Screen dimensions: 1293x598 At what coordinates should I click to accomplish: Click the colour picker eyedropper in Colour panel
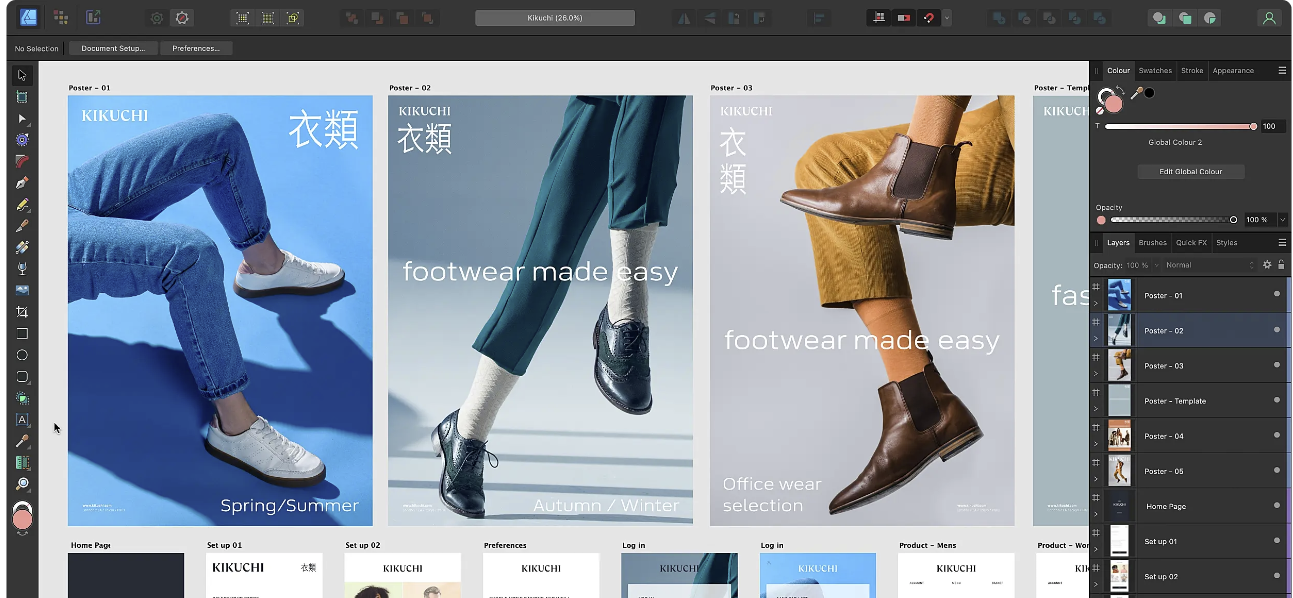click(1137, 93)
